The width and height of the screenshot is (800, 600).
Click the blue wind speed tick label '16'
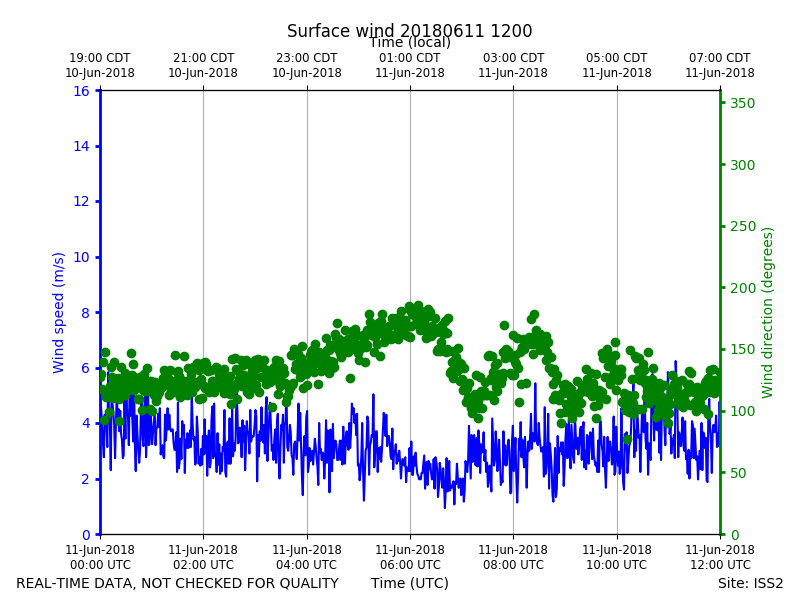tap(81, 91)
